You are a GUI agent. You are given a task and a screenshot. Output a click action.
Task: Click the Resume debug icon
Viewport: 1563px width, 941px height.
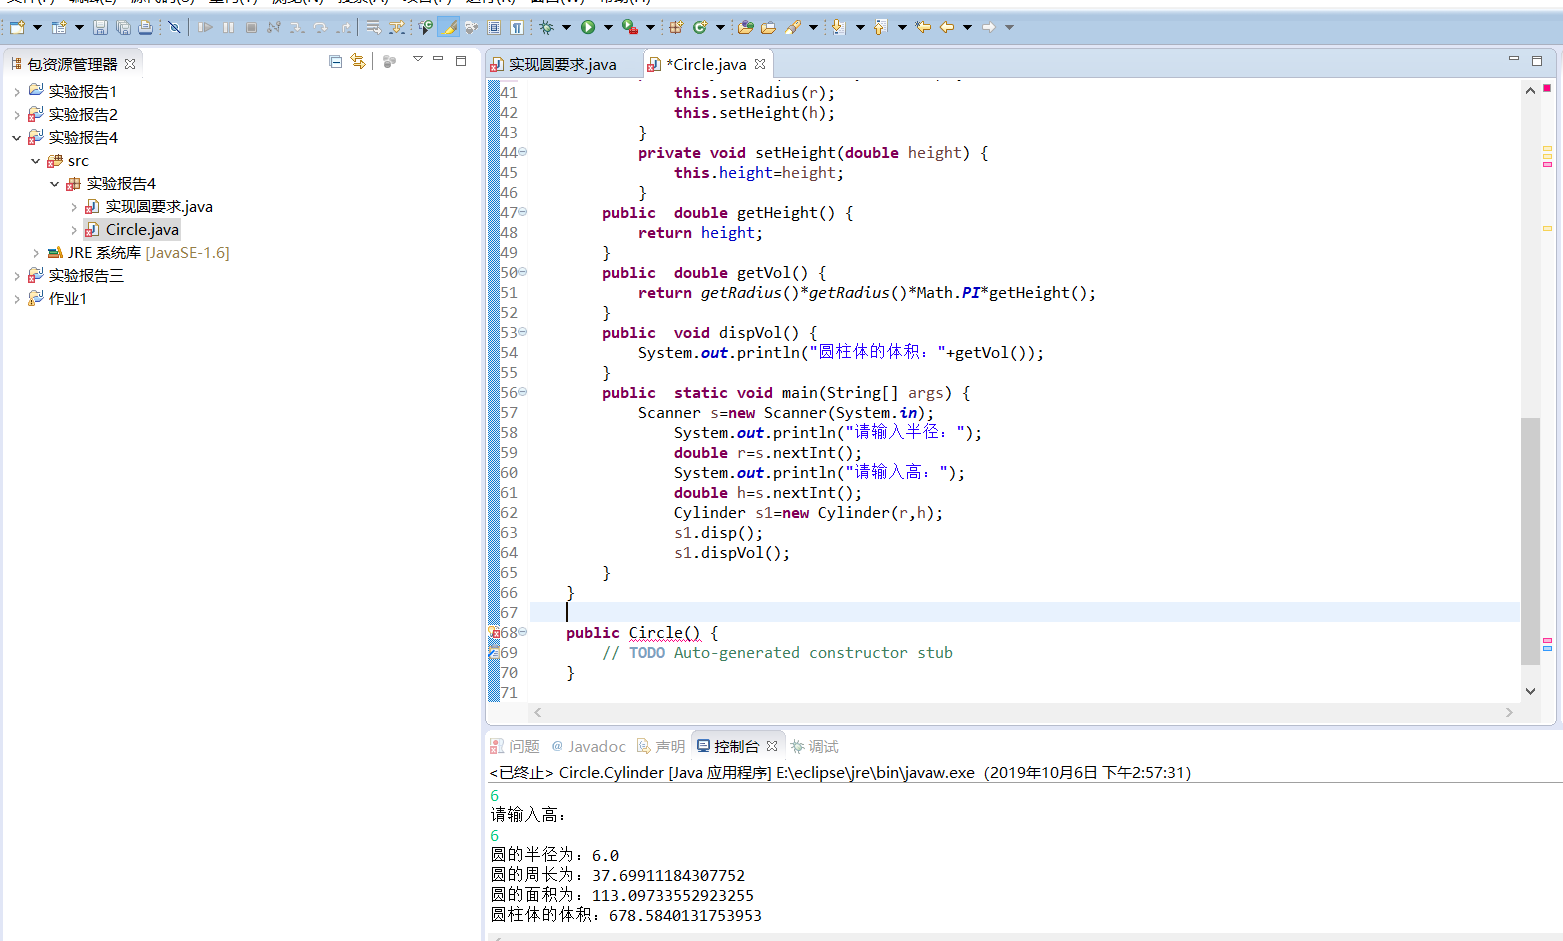[205, 27]
